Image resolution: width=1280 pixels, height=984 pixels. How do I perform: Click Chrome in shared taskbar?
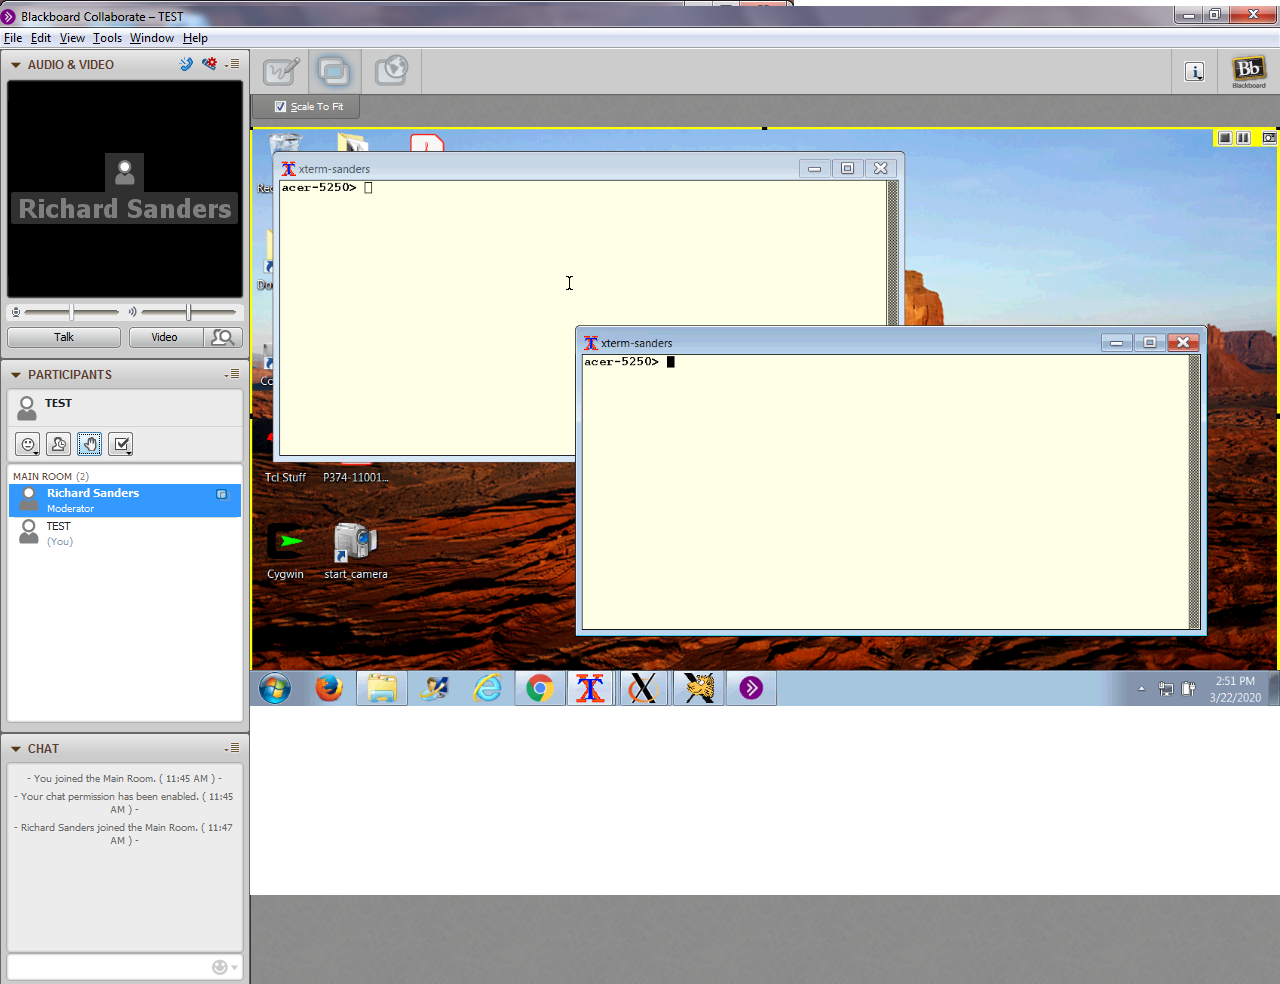[540, 688]
